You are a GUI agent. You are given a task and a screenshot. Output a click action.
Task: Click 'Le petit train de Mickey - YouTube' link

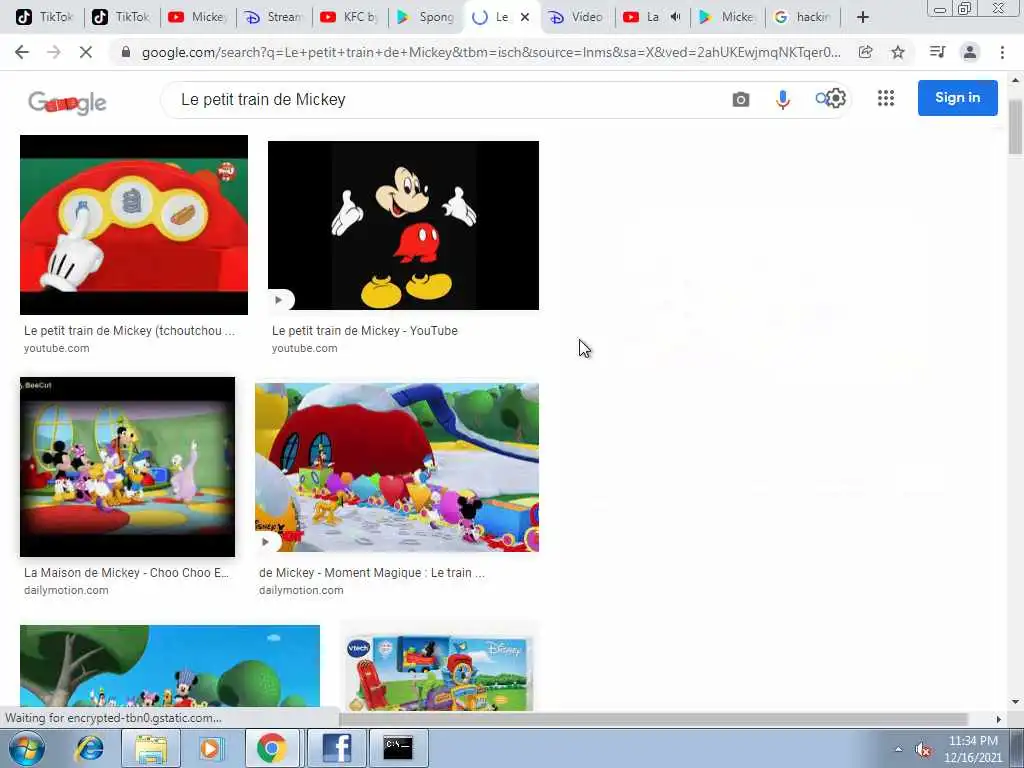[x=364, y=330]
